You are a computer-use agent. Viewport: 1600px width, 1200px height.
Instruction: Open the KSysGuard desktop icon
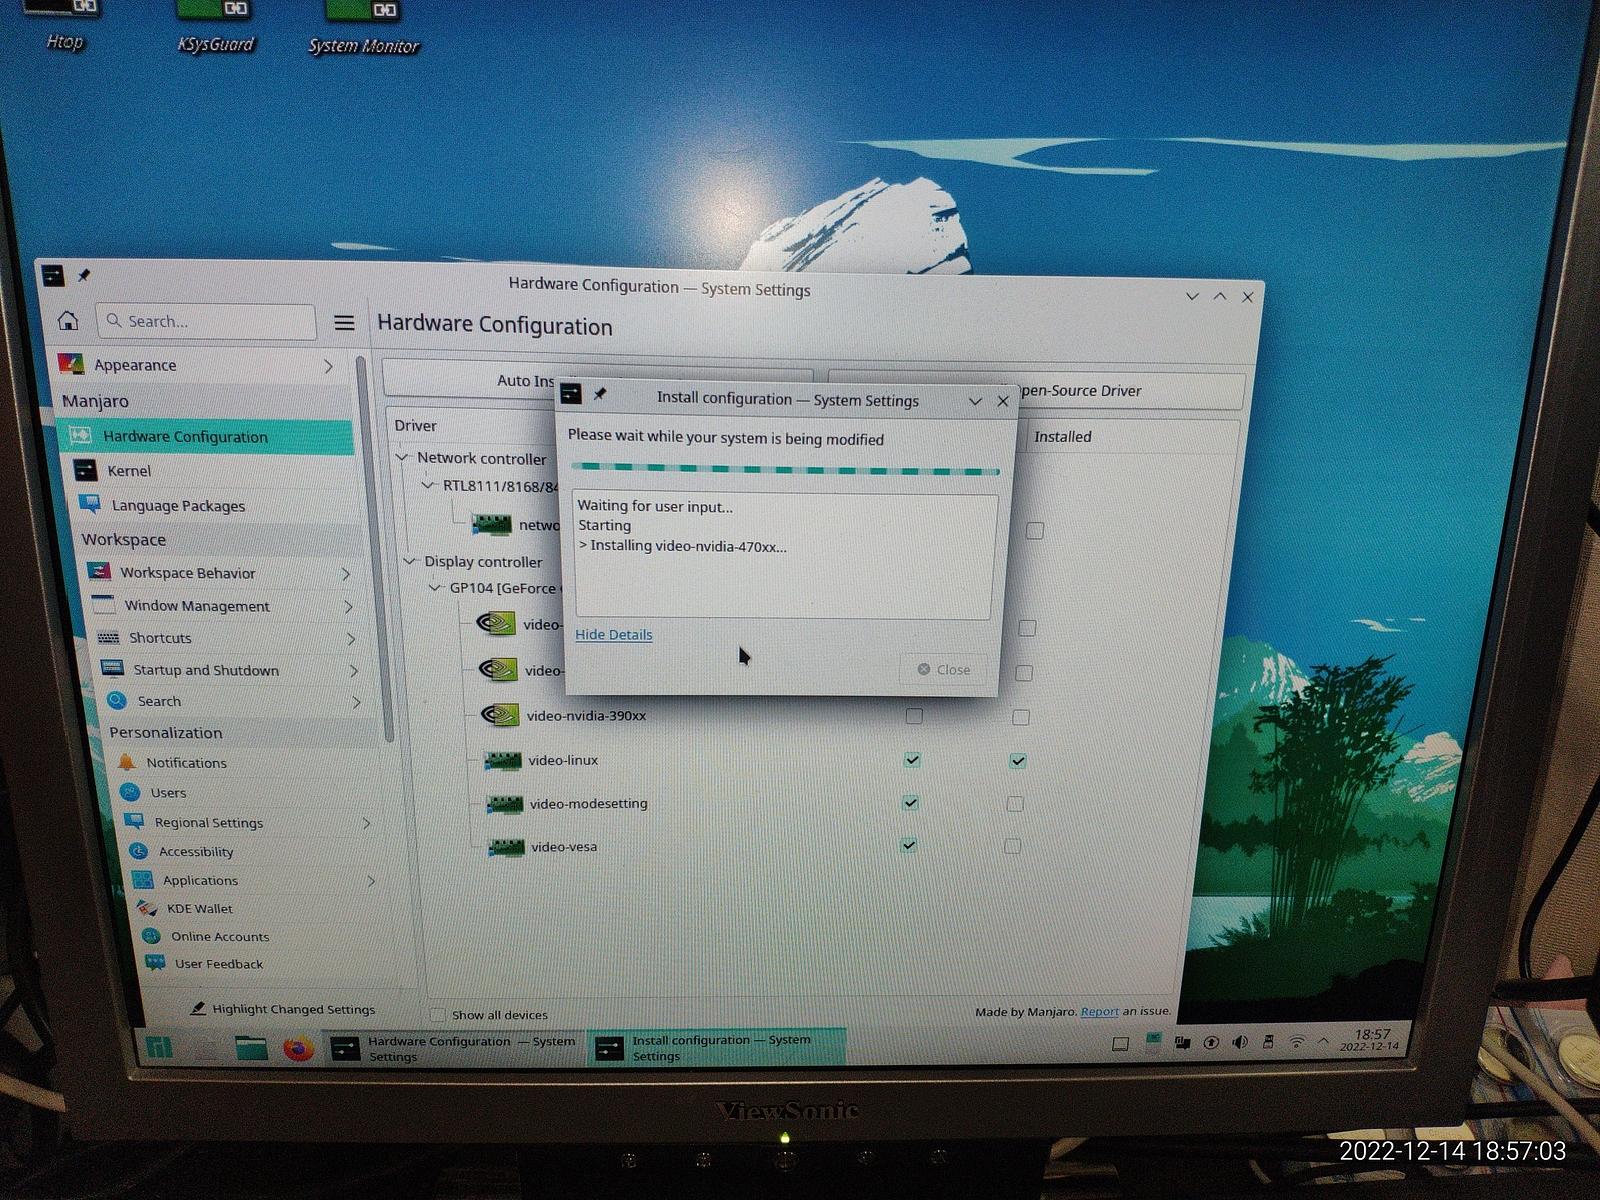click(x=215, y=27)
